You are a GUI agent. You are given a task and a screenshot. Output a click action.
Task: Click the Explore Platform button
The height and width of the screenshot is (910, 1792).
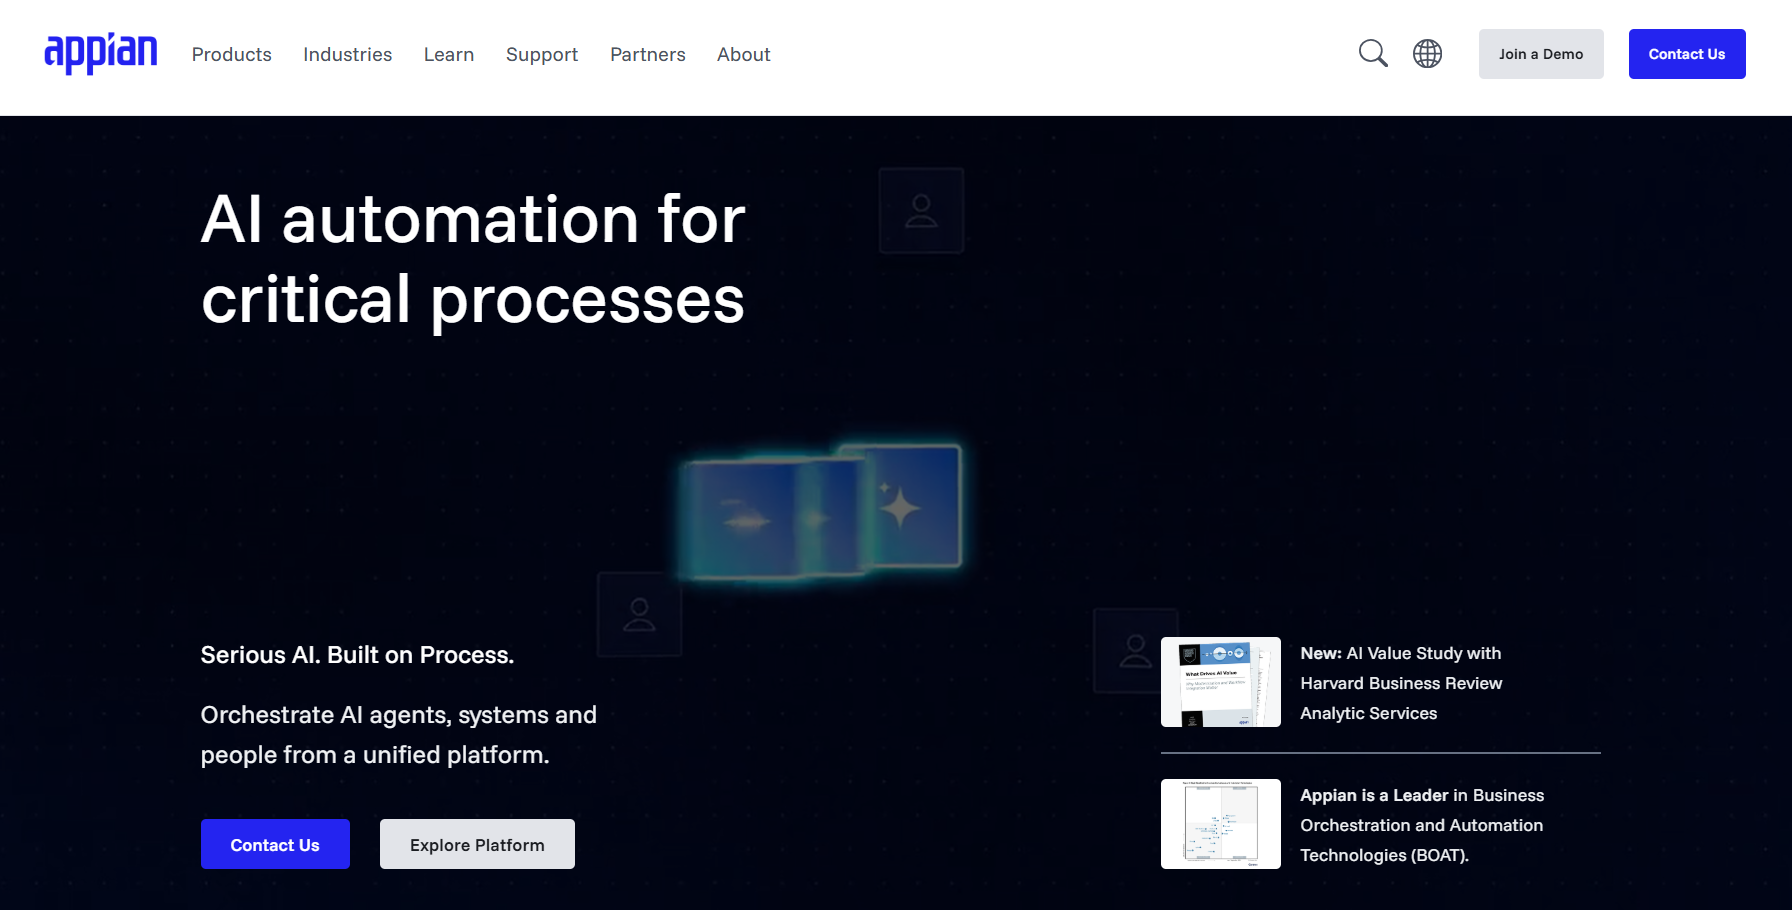pyautogui.click(x=477, y=844)
